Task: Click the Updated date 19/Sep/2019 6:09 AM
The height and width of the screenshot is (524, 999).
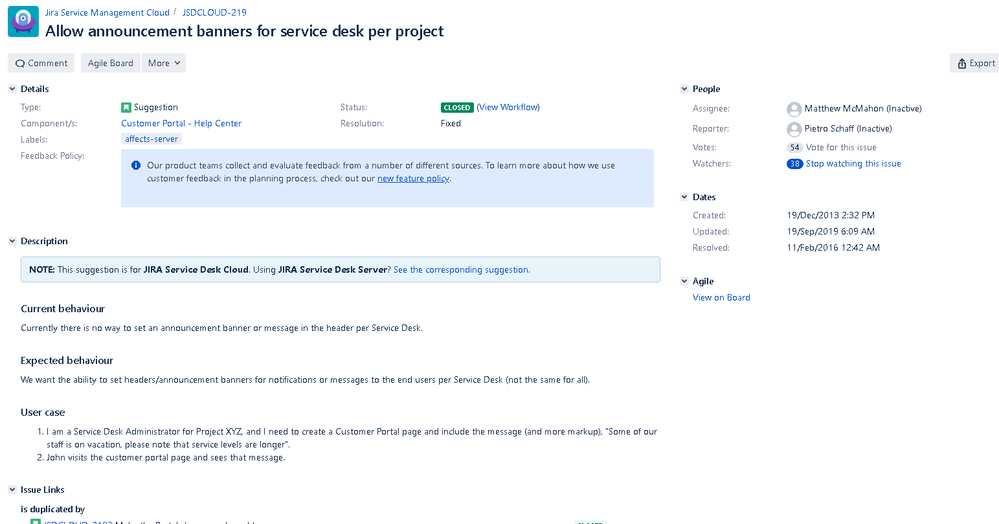Action: (830, 231)
